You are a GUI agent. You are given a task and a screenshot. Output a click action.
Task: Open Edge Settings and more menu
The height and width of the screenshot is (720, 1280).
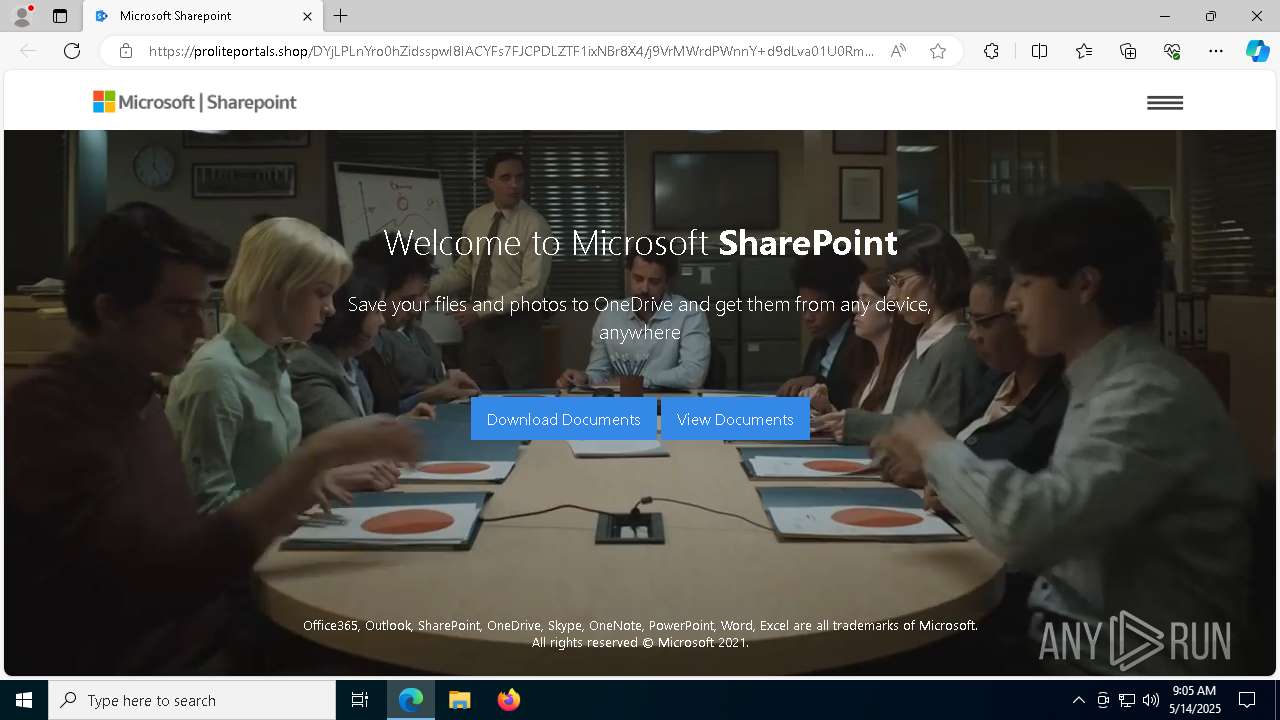pos(1216,51)
